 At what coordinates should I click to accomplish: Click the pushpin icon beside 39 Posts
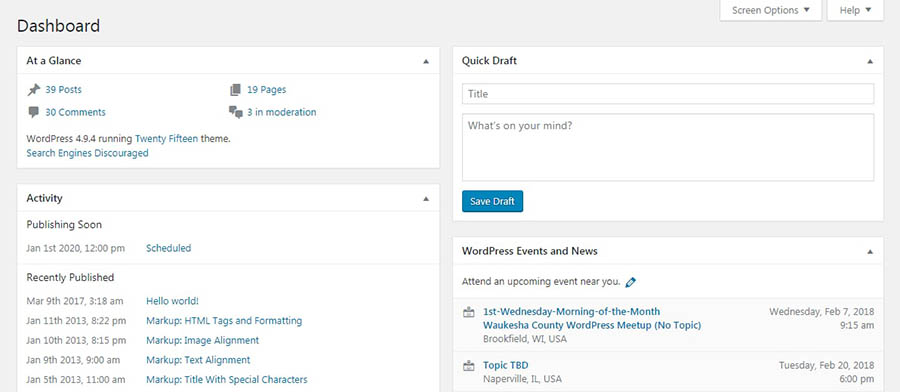click(x=34, y=90)
